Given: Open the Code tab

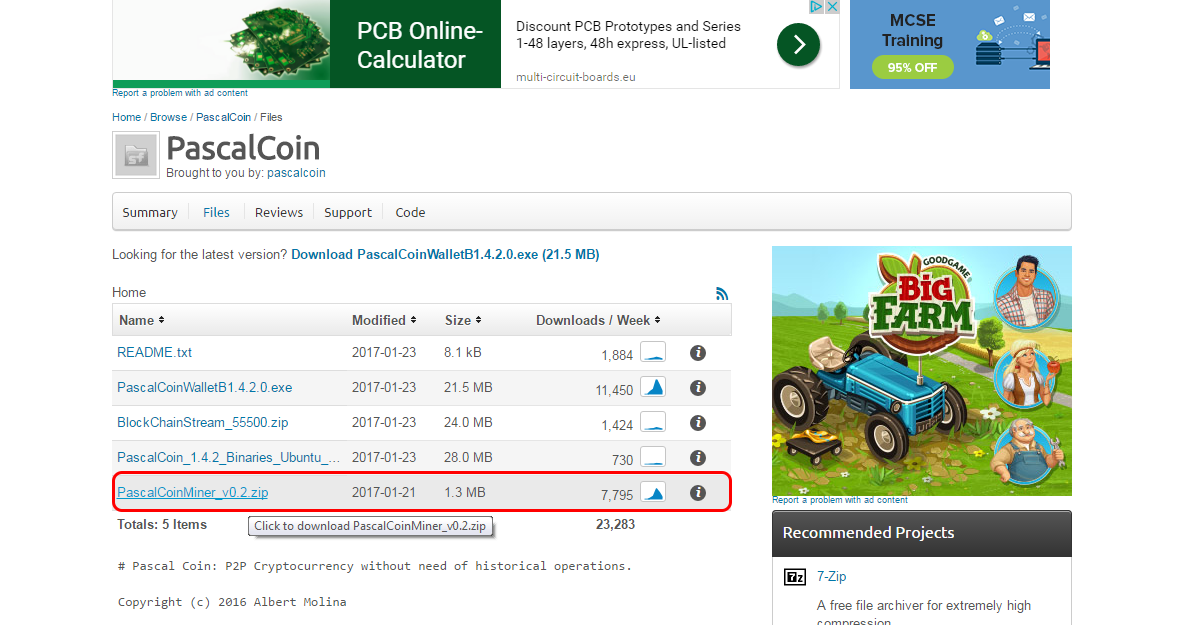Looking at the screenshot, I should click(410, 212).
